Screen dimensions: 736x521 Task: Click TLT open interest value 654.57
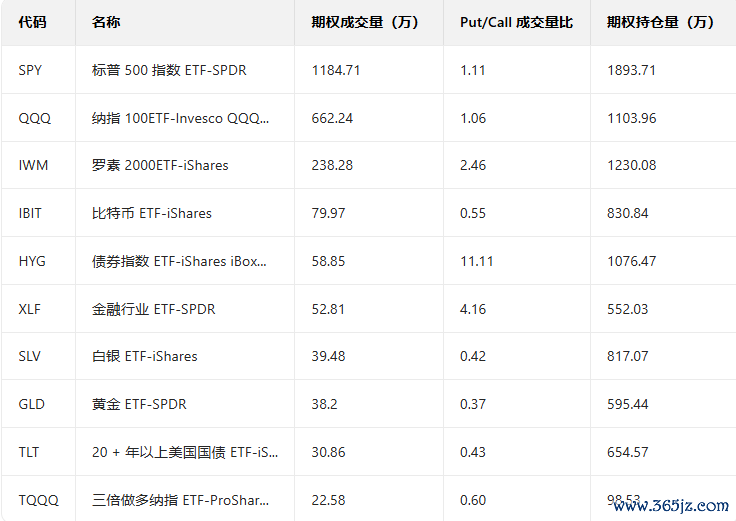click(627, 452)
